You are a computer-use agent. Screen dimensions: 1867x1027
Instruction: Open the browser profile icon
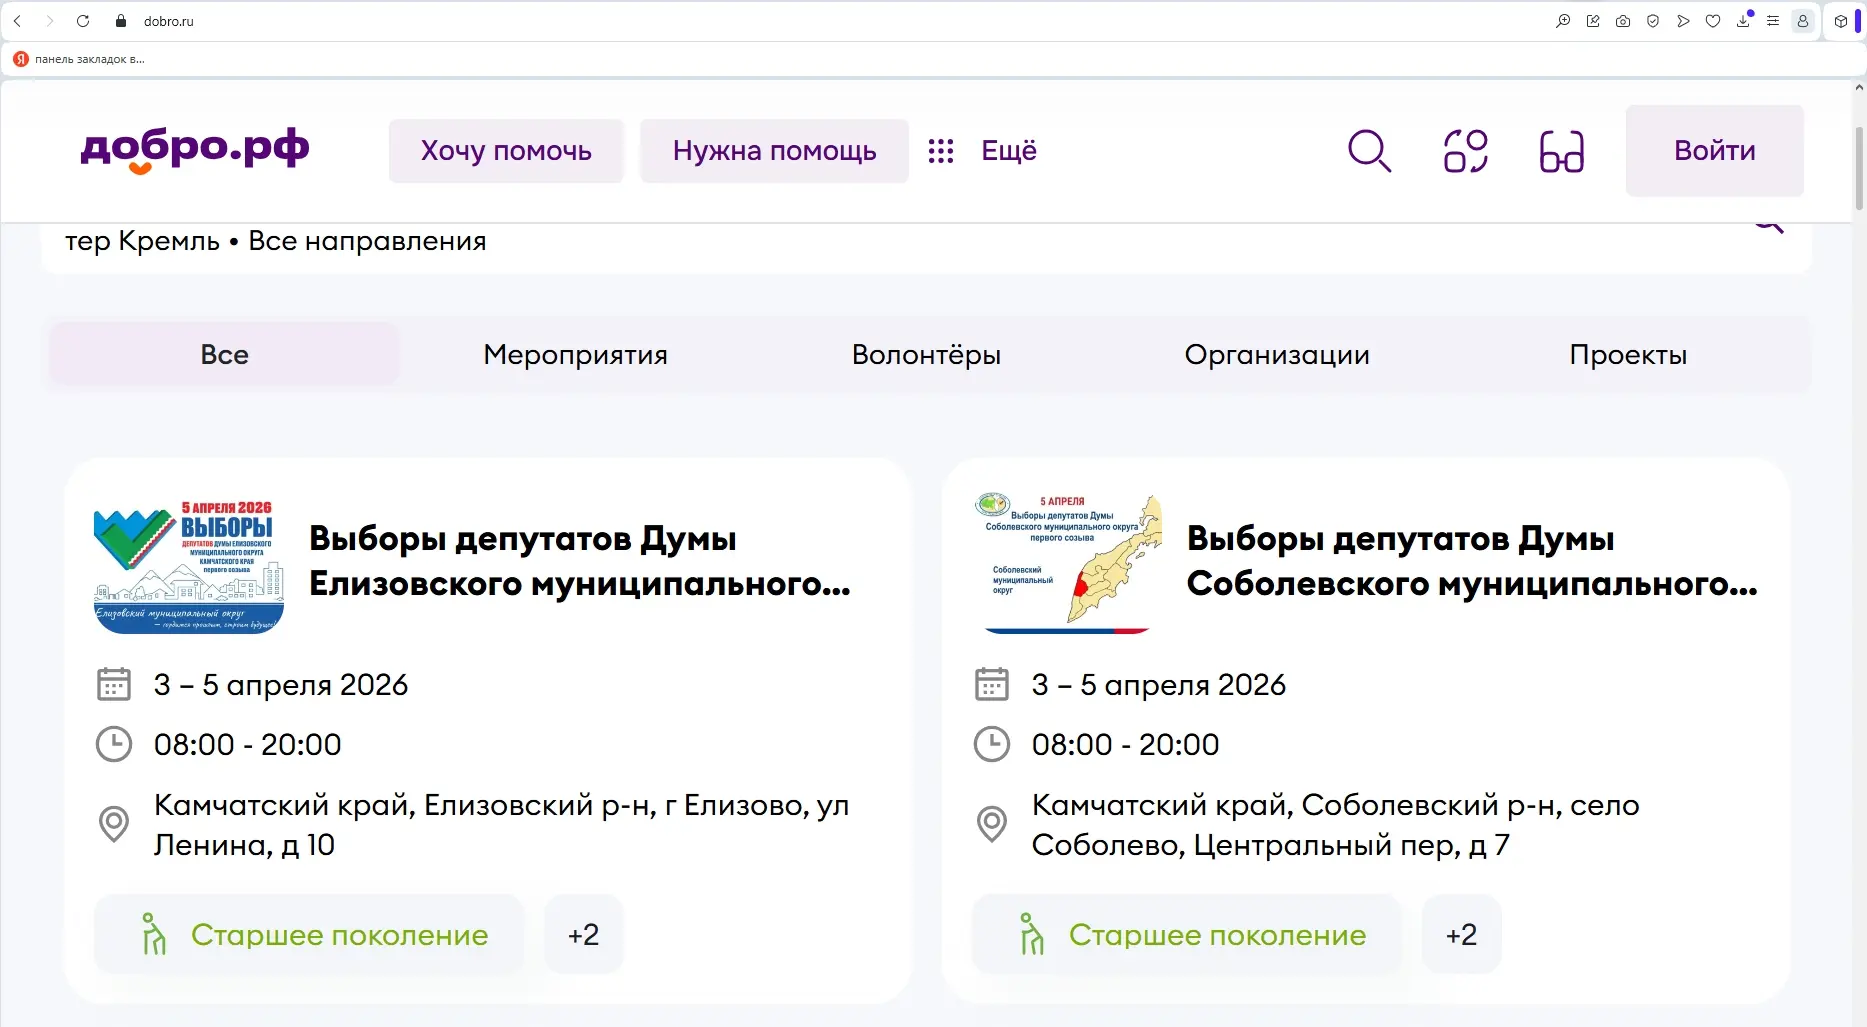pyautogui.click(x=1803, y=21)
